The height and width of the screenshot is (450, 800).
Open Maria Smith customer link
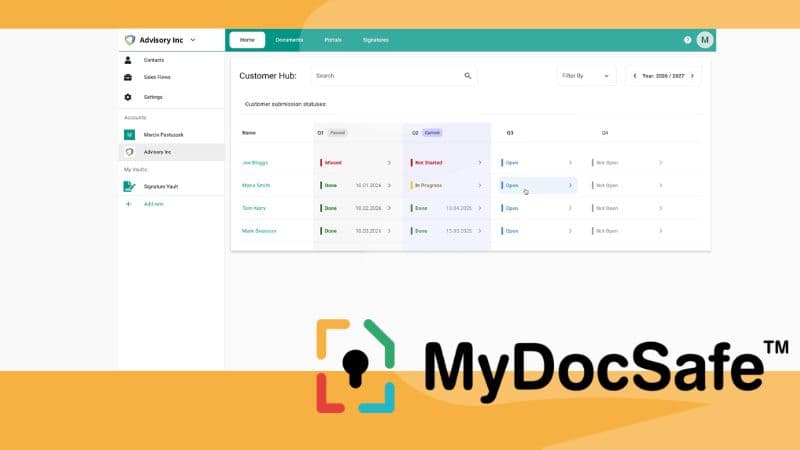[x=256, y=185]
